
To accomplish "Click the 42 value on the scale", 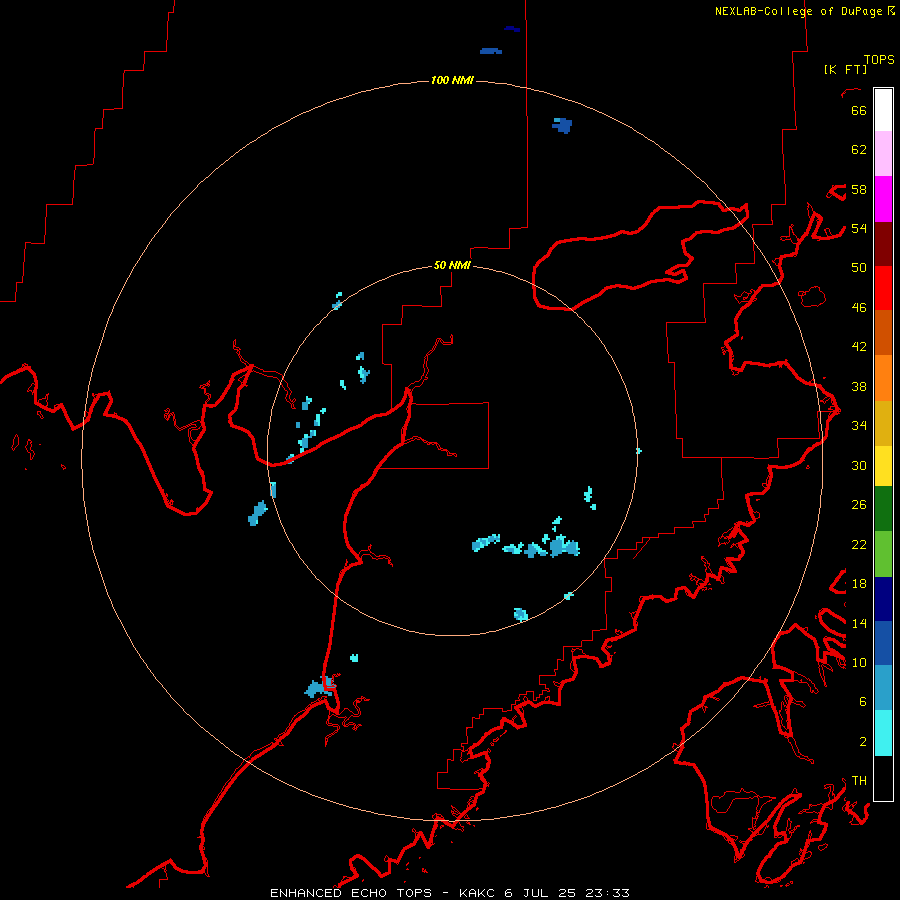I will tap(859, 347).
